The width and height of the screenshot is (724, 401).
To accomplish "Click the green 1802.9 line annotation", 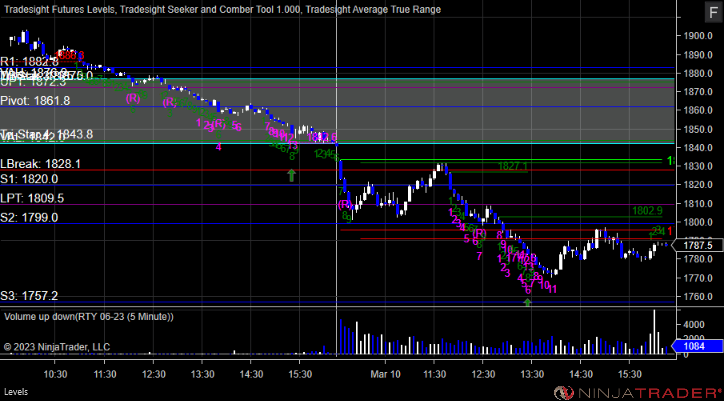I will click(x=647, y=211).
